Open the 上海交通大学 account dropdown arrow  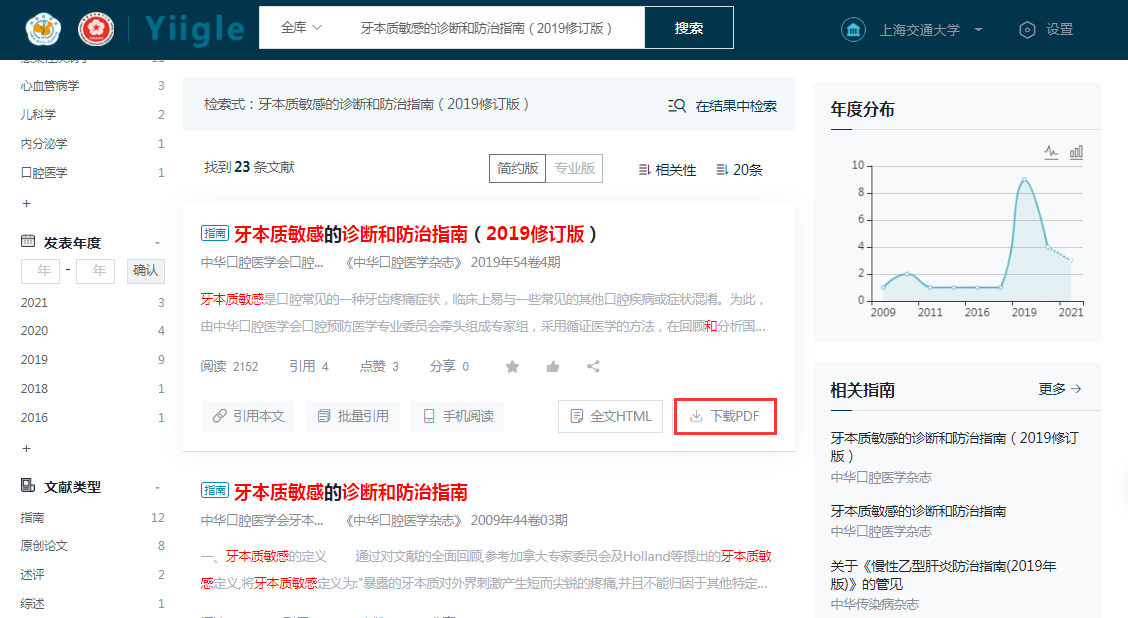(x=978, y=29)
